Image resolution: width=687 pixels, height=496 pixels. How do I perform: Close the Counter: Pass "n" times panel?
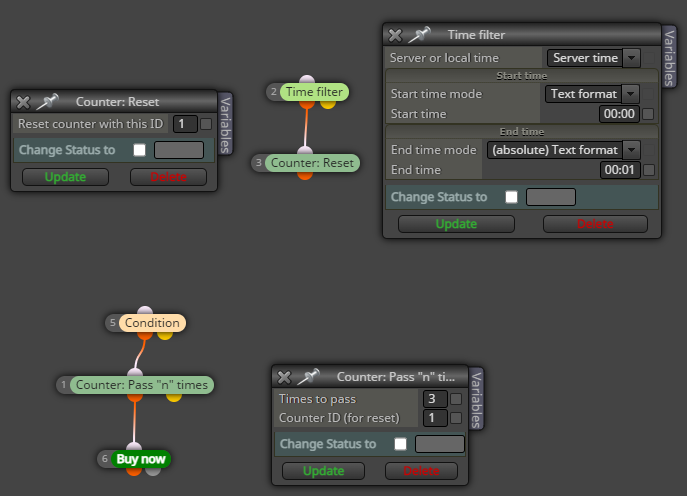coord(284,377)
